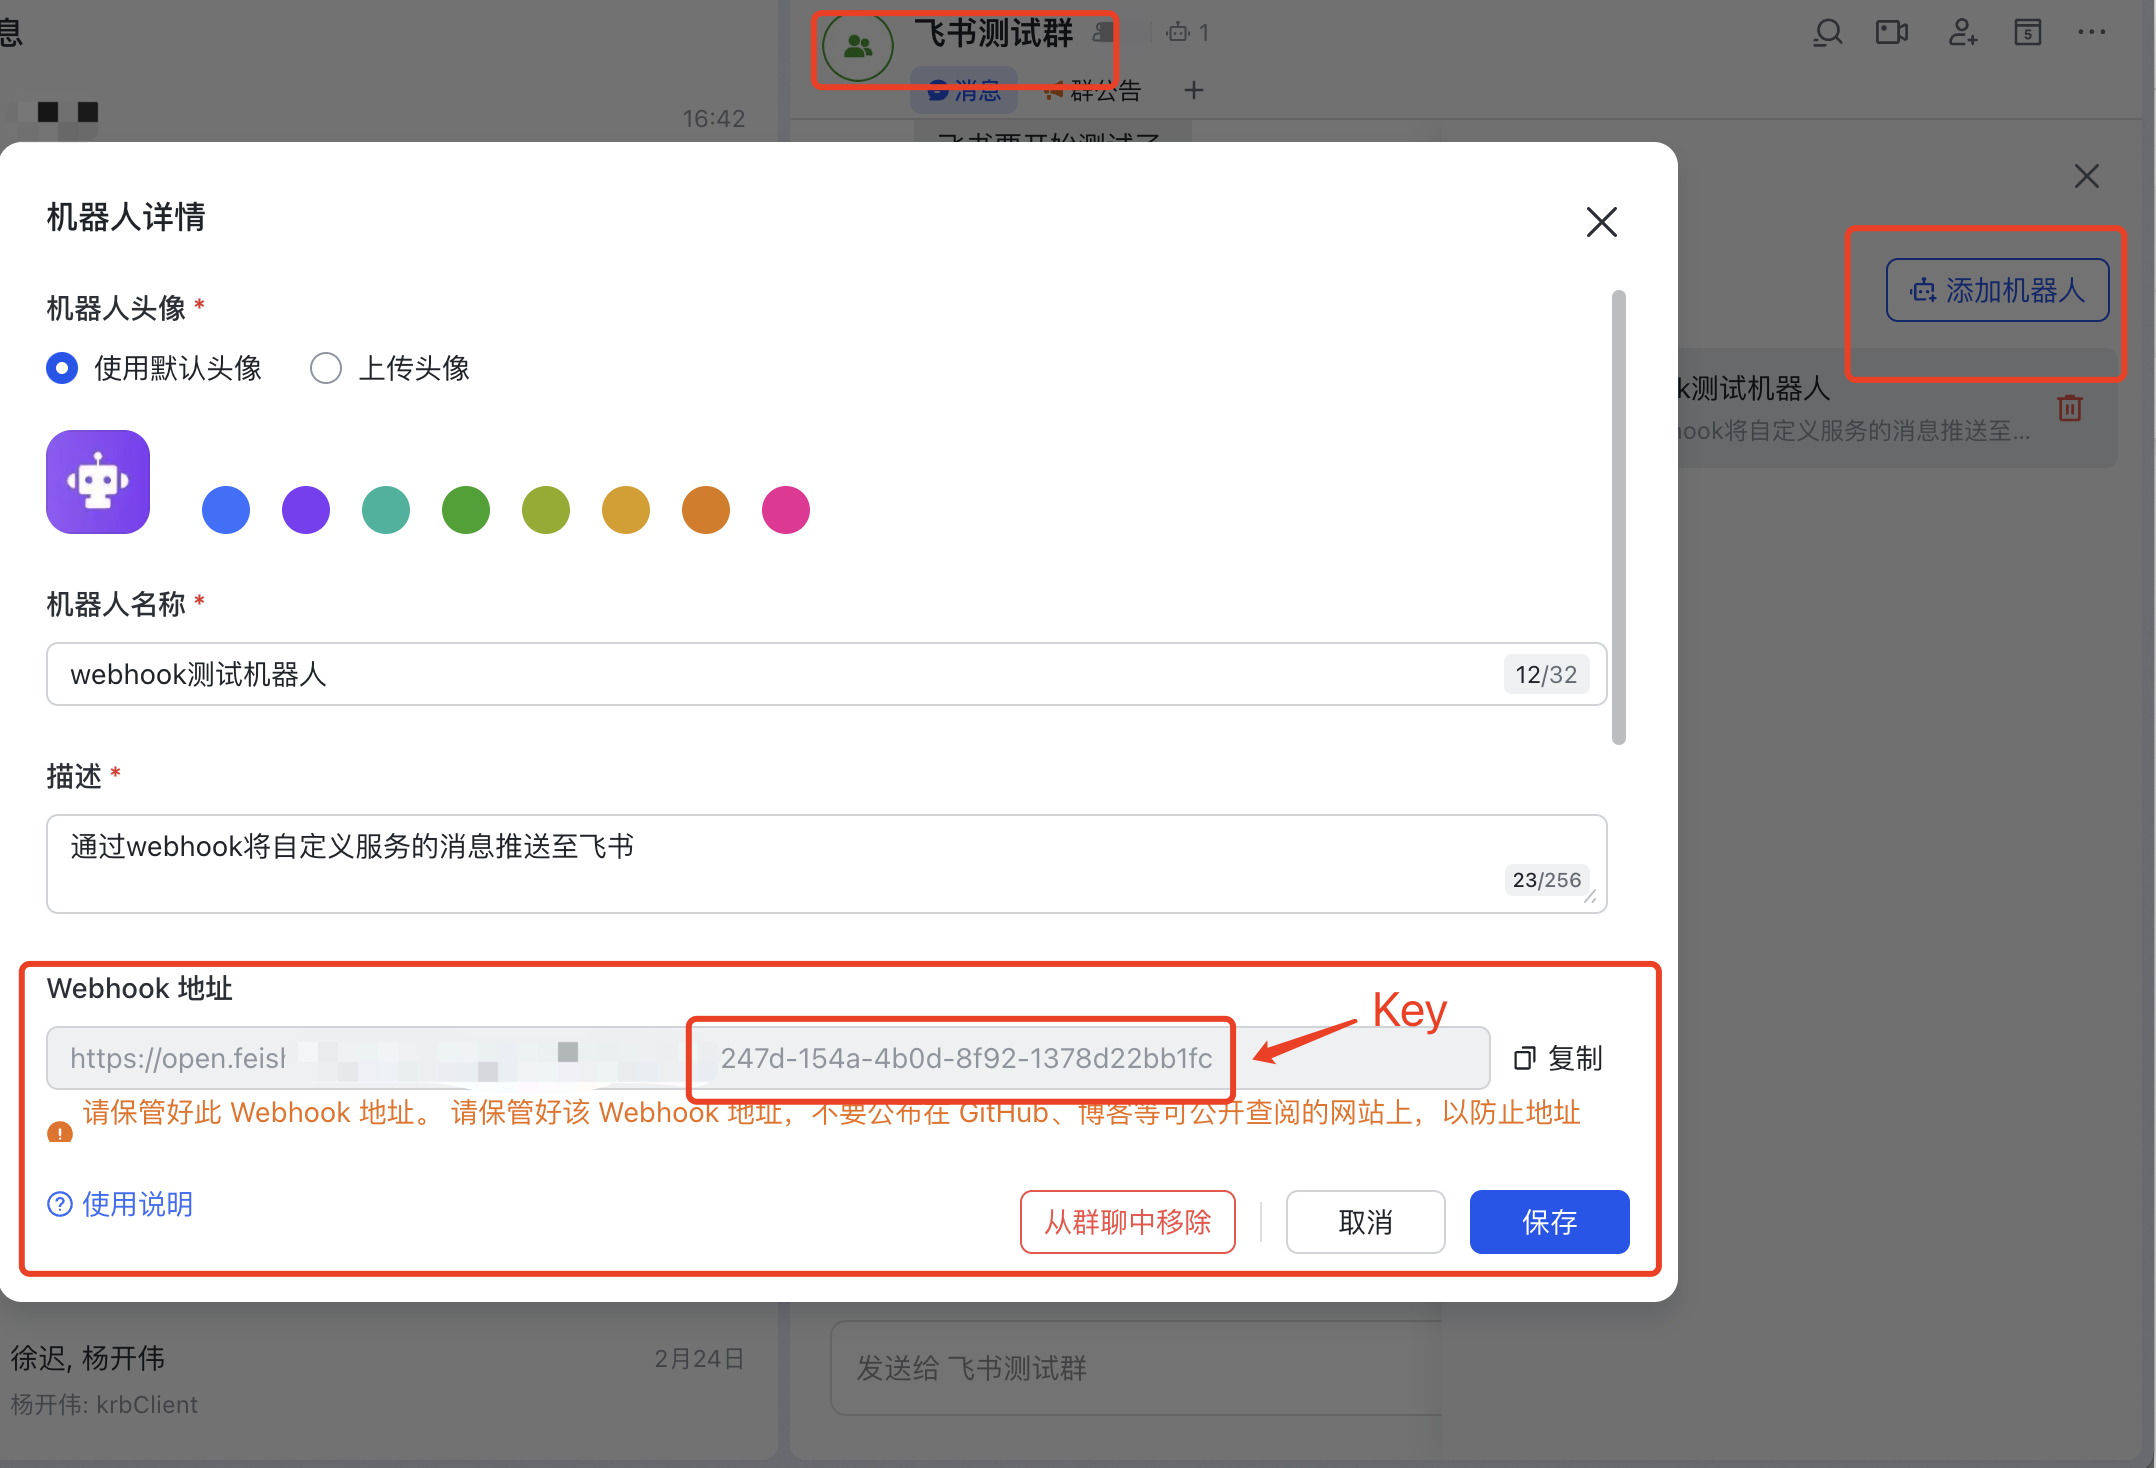Open the more options ellipsis menu
The height and width of the screenshot is (1468, 2156).
click(x=2091, y=33)
